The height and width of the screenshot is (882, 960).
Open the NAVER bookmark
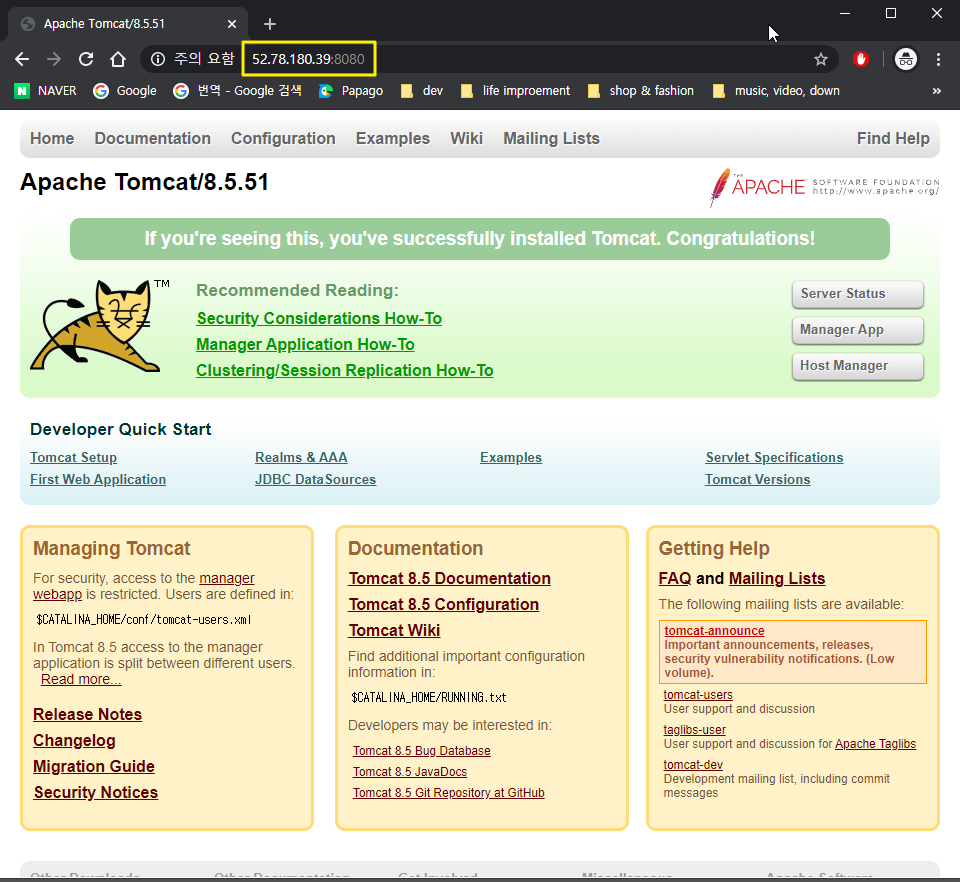tap(45, 91)
